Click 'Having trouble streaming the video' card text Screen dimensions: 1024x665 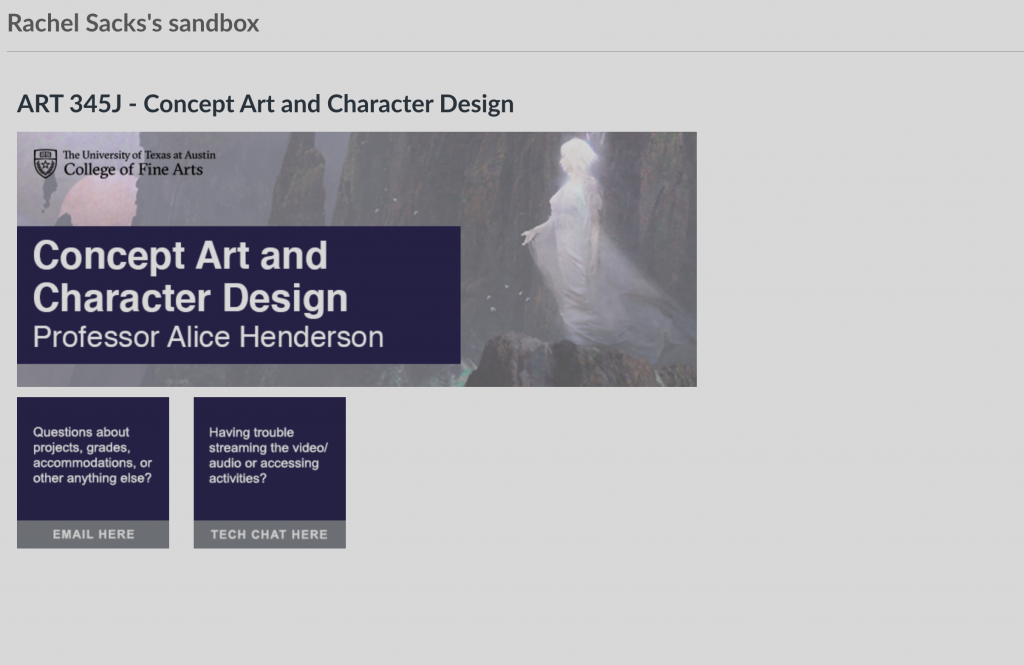(268, 455)
